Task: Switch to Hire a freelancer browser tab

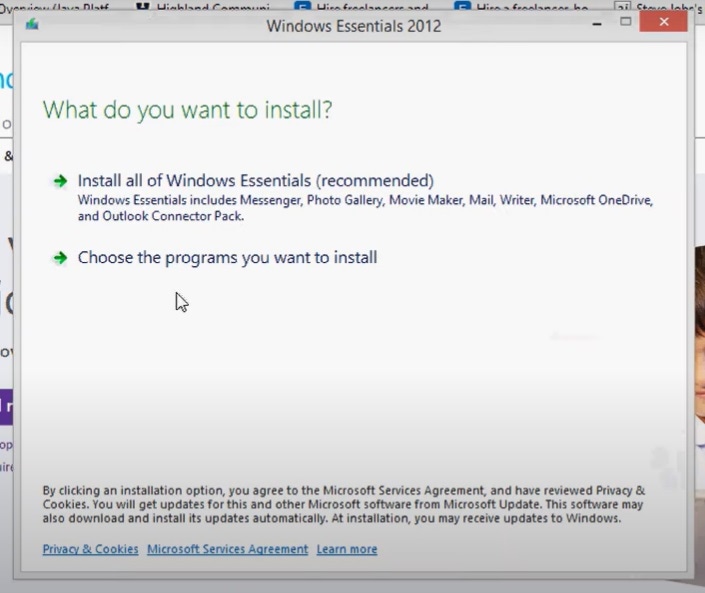Action: click(522, 6)
